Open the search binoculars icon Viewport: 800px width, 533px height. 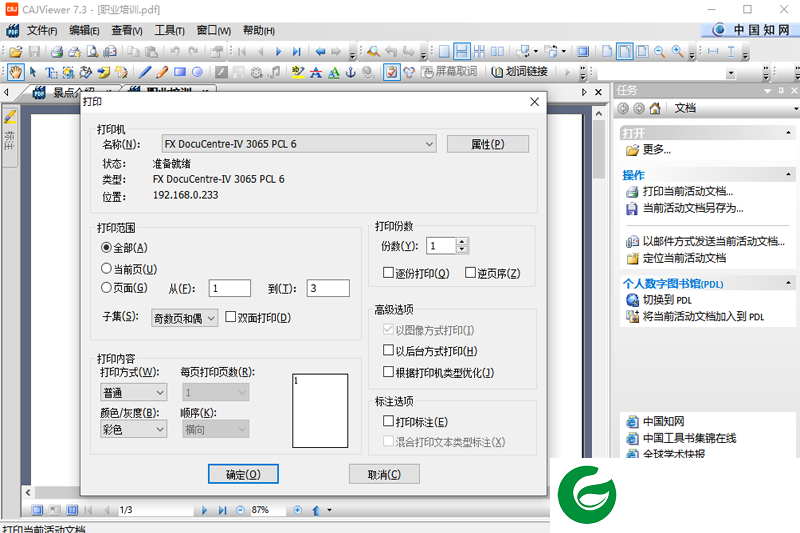click(x=373, y=52)
